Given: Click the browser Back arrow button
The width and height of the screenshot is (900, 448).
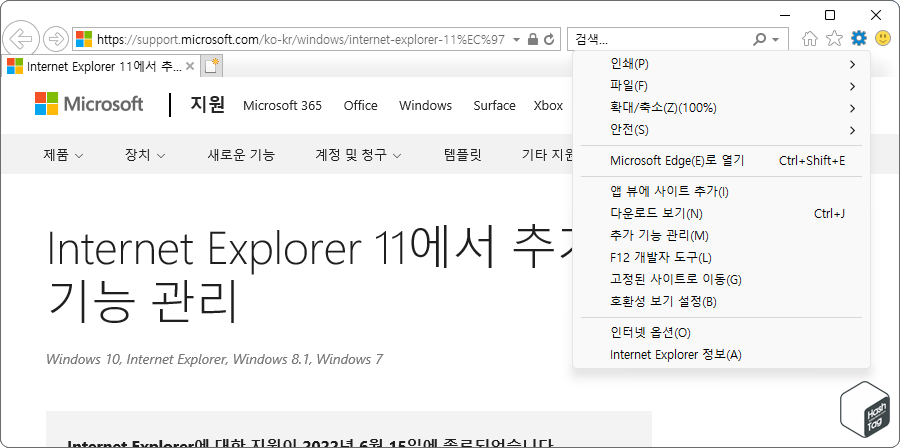Looking at the screenshot, I should click(x=21, y=38).
